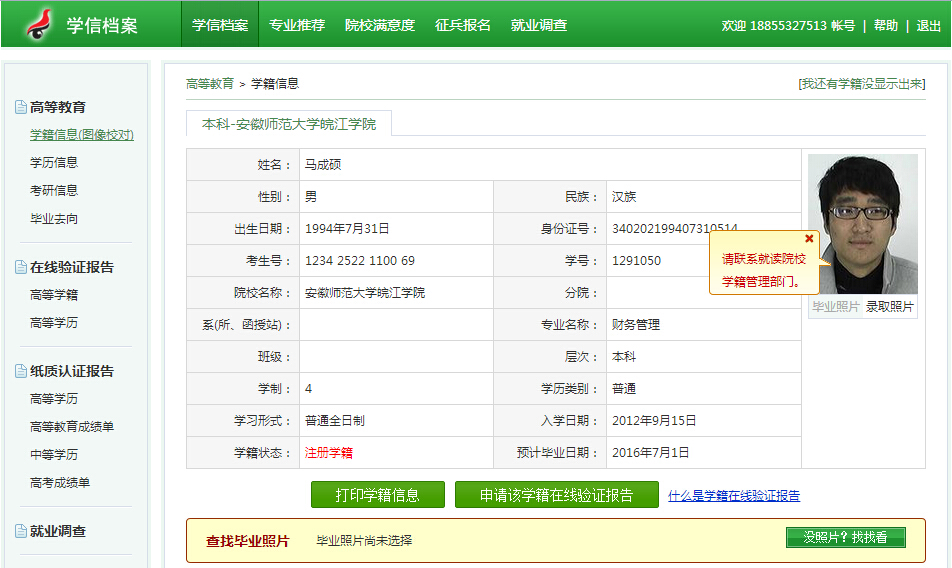Click the 申请该学籍在线验证报告 button

(557, 495)
